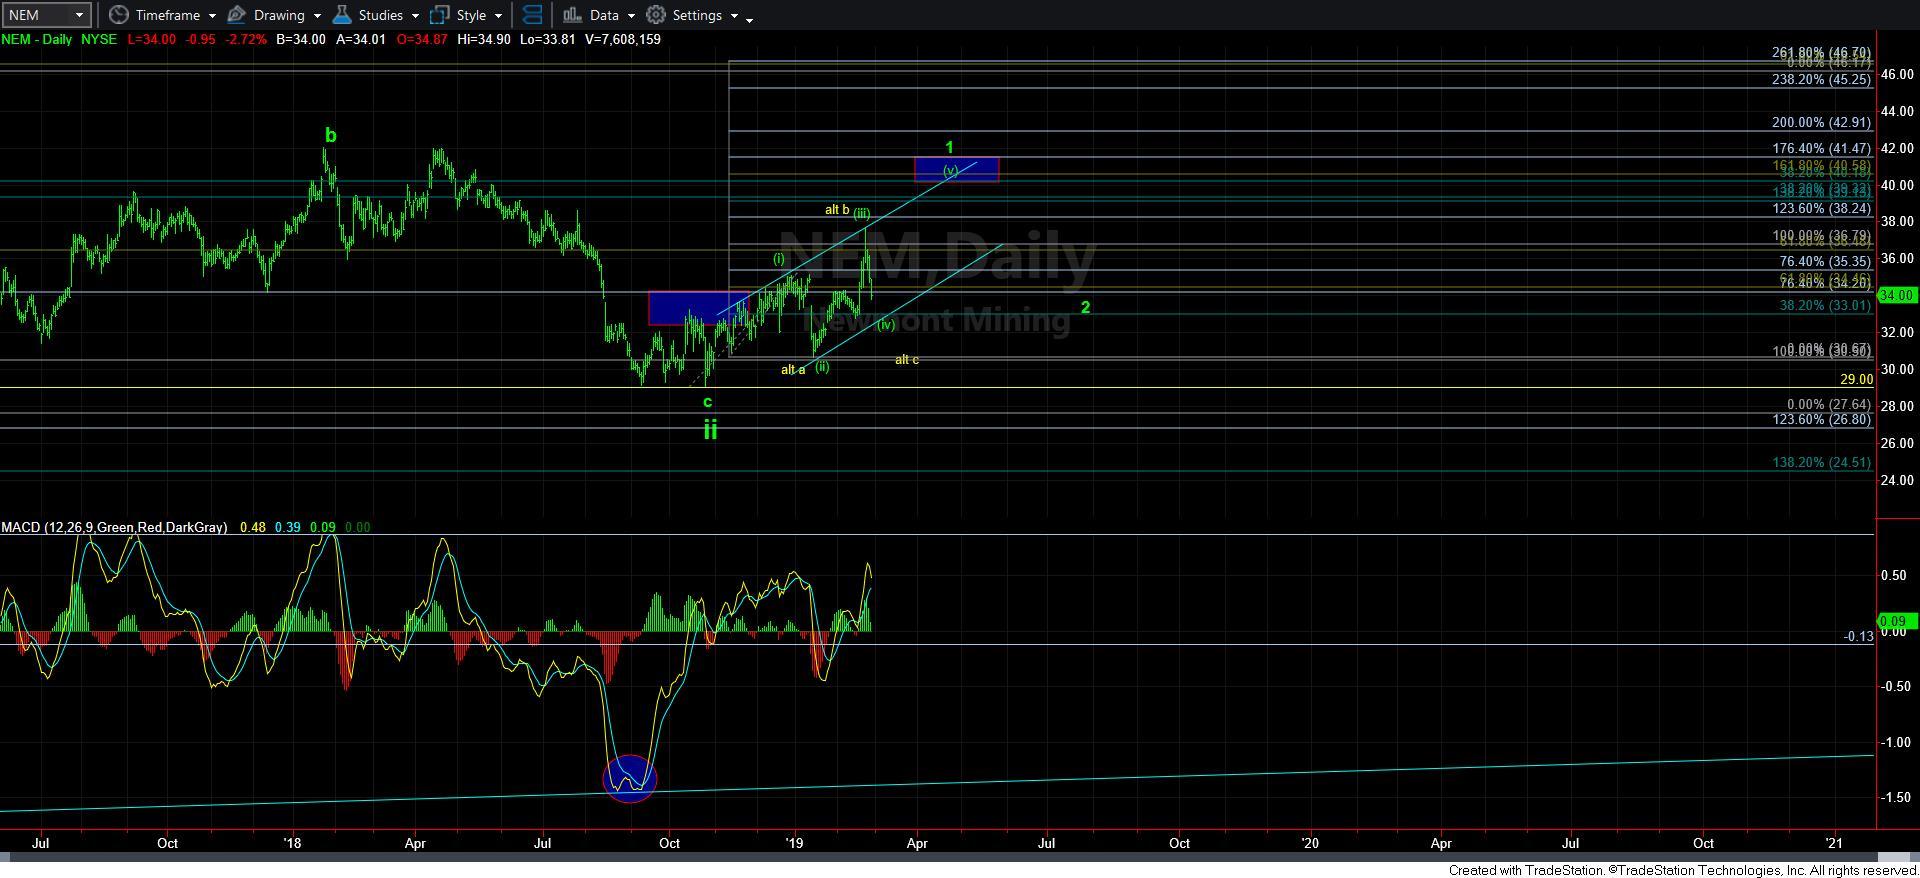The width and height of the screenshot is (1920, 878).
Task: Click the 'L=34.00' last price value
Action: (151, 39)
